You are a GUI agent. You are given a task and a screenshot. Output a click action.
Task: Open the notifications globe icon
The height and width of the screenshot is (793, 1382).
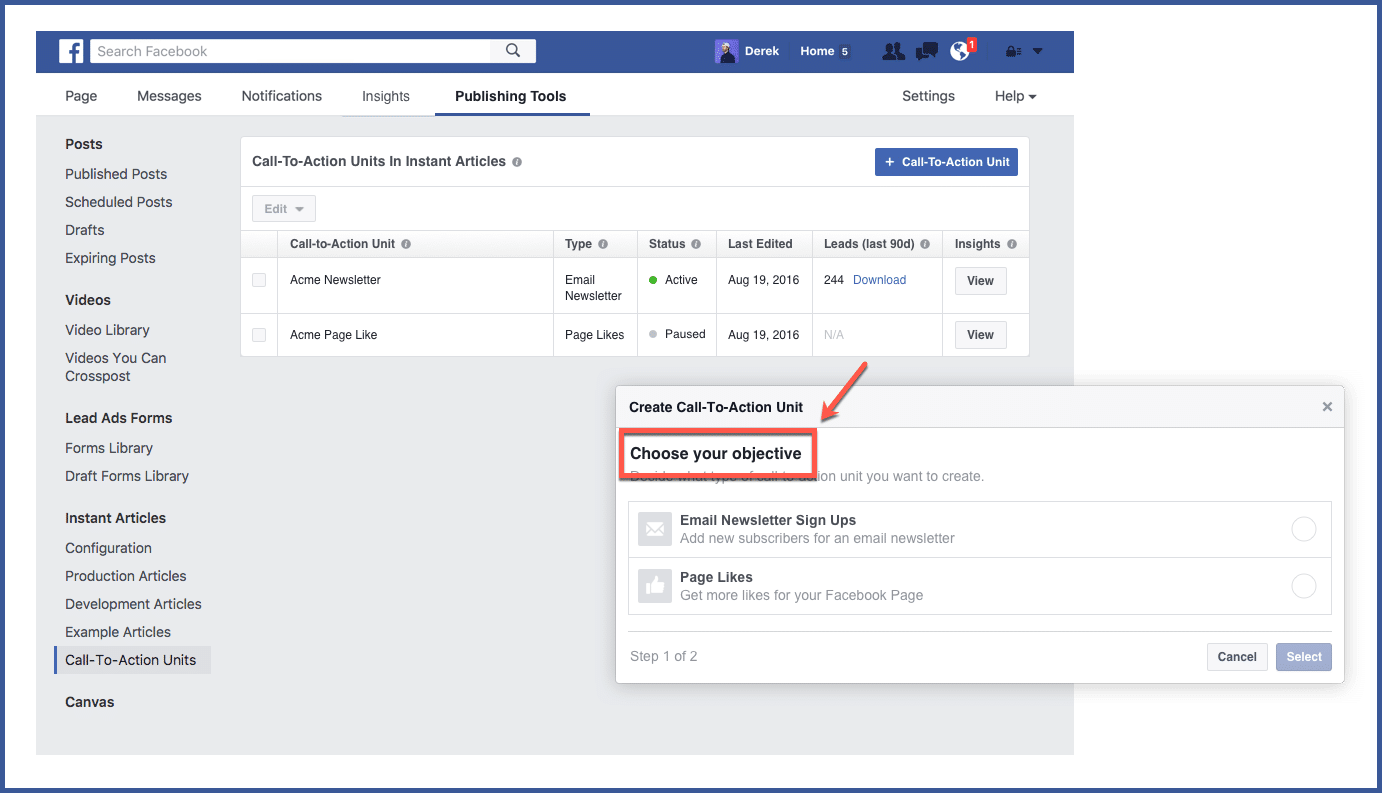[x=960, y=51]
